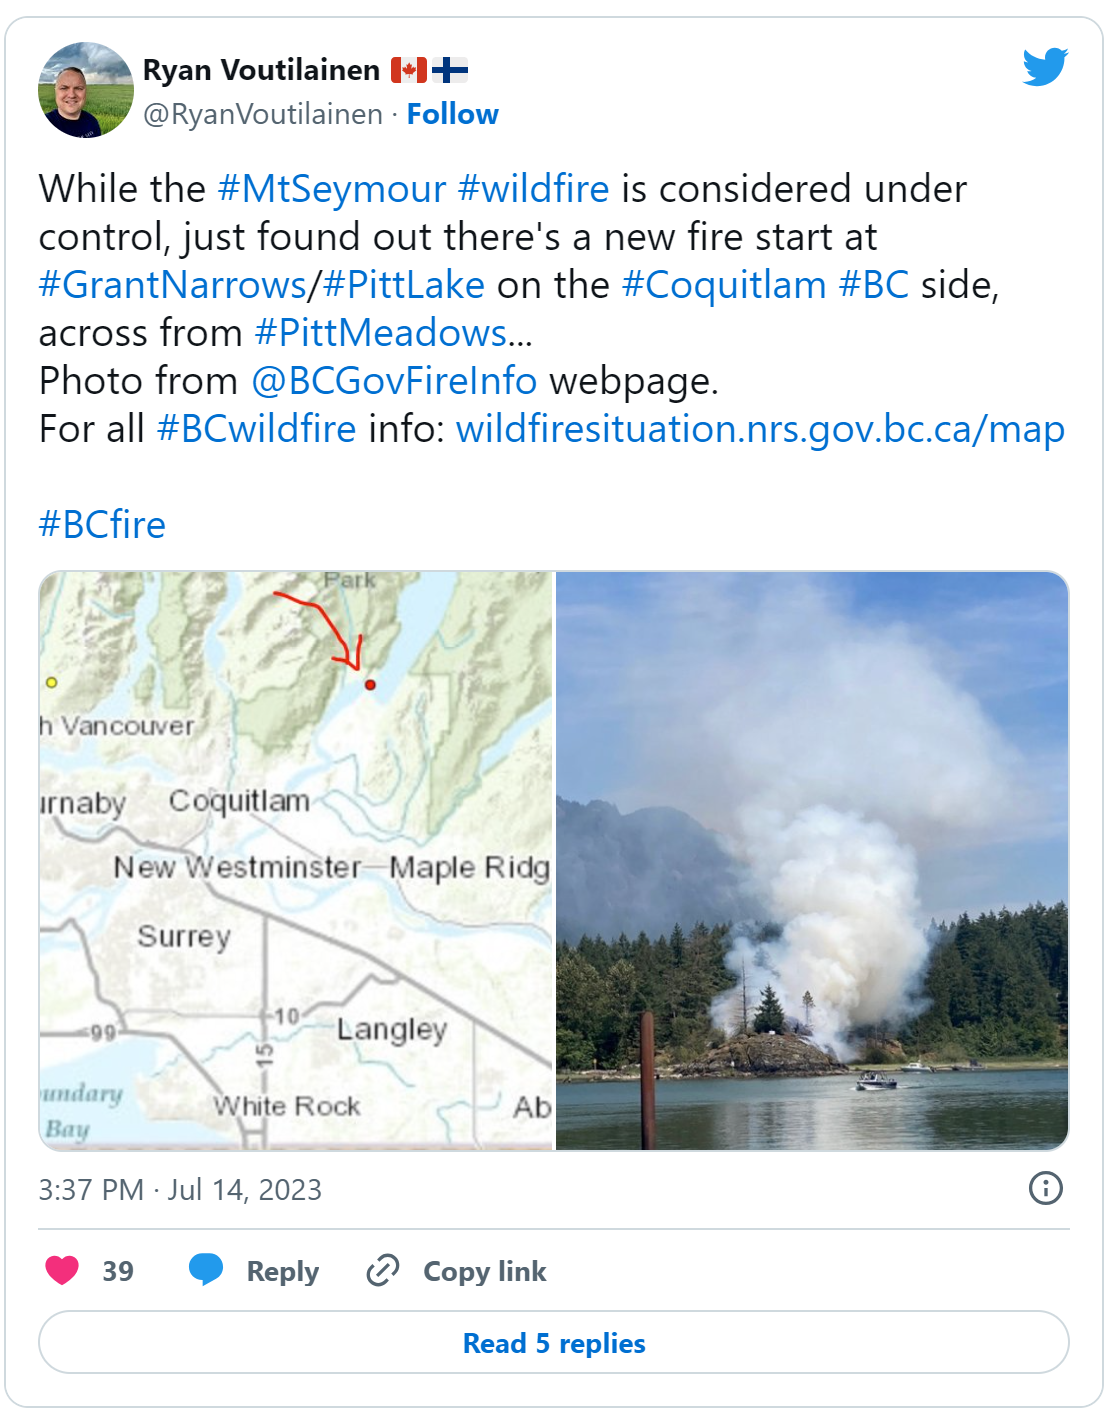Open Ryan Voutilainen's profile avatar

click(x=86, y=90)
